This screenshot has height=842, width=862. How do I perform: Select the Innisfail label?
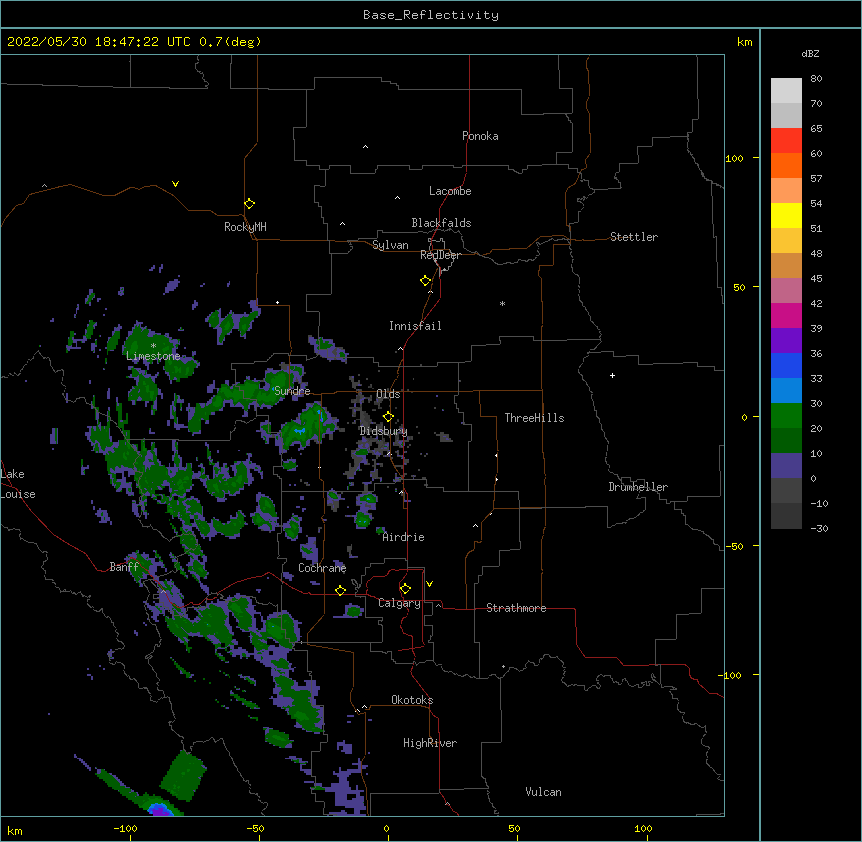[415, 326]
